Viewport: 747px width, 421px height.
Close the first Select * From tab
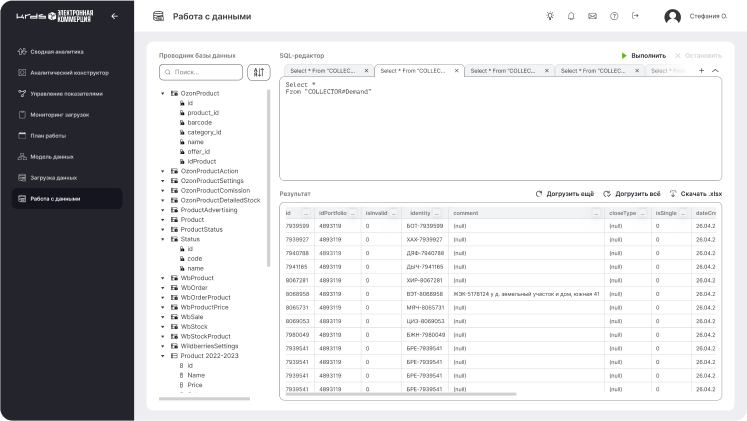click(368, 71)
